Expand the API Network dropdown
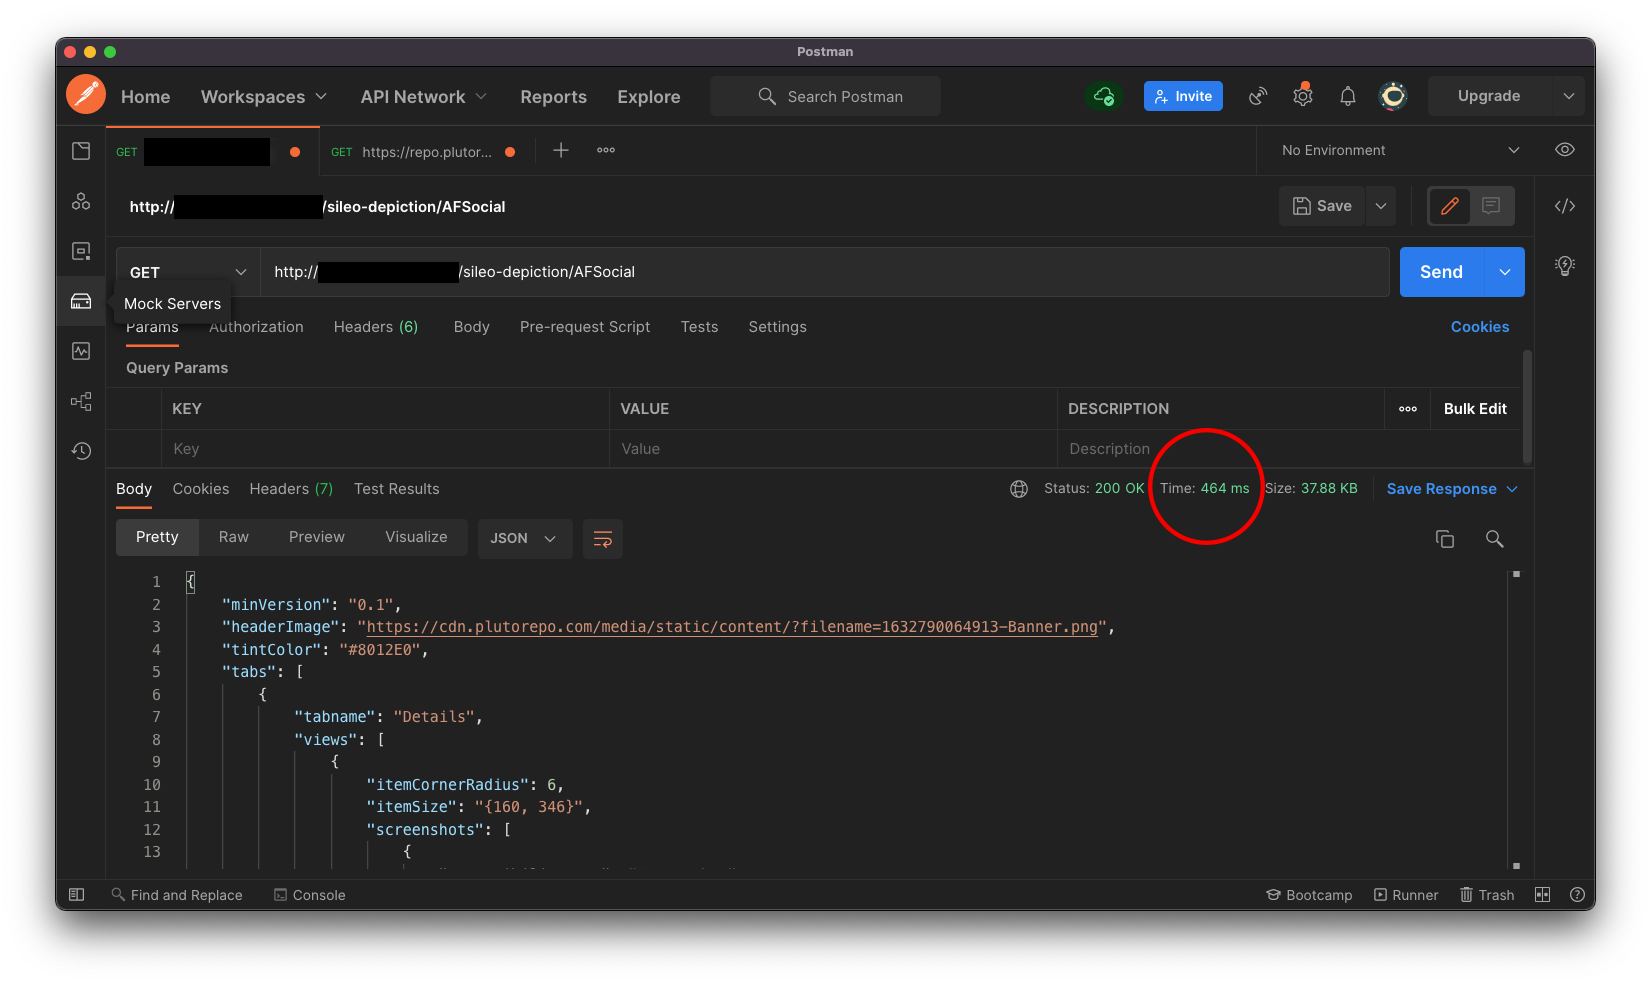Image resolution: width=1651 pixels, height=984 pixels. point(424,97)
